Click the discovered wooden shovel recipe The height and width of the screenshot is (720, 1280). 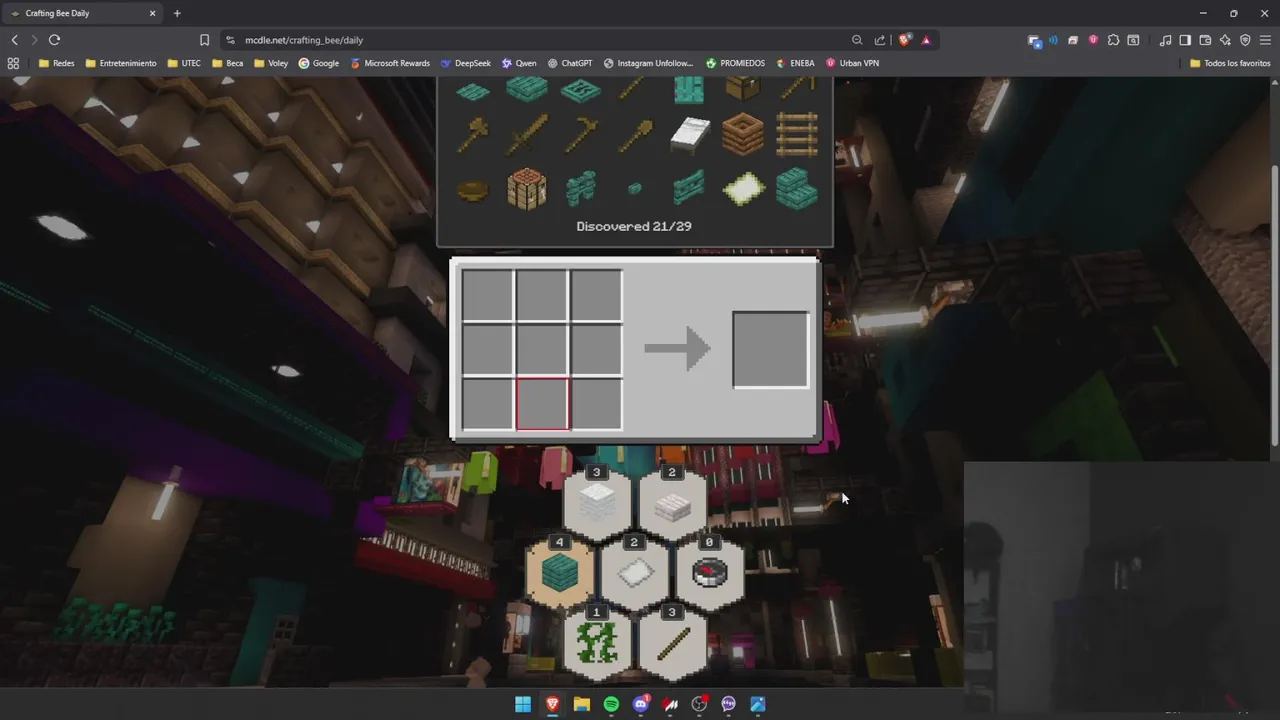[x=635, y=134]
